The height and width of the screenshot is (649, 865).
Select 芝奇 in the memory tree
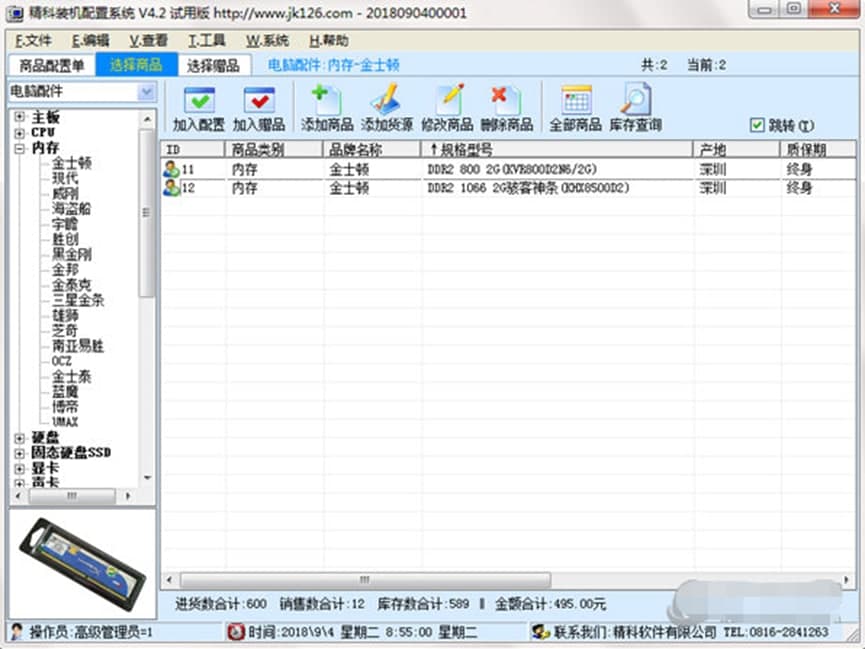65,331
